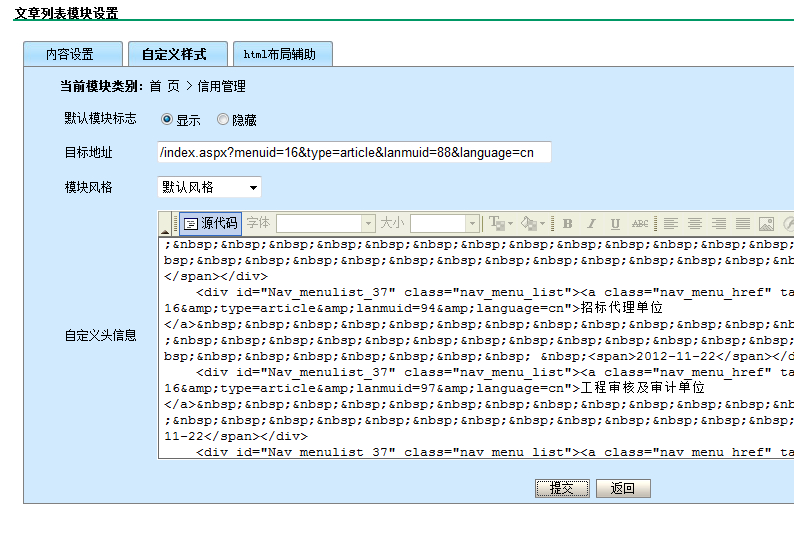Click the align right icon
Image resolution: width=794 pixels, height=535 pixels.
[718, 223]
